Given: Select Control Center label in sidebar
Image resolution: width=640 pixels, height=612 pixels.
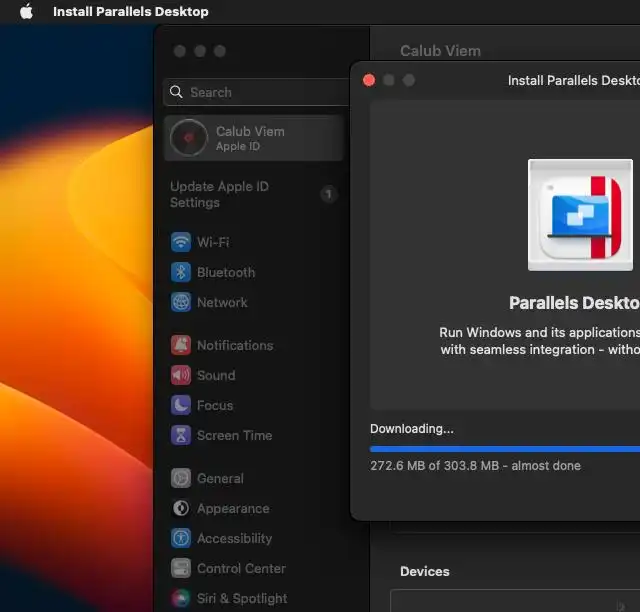Looking at the screenshot, I should point(241,568).
